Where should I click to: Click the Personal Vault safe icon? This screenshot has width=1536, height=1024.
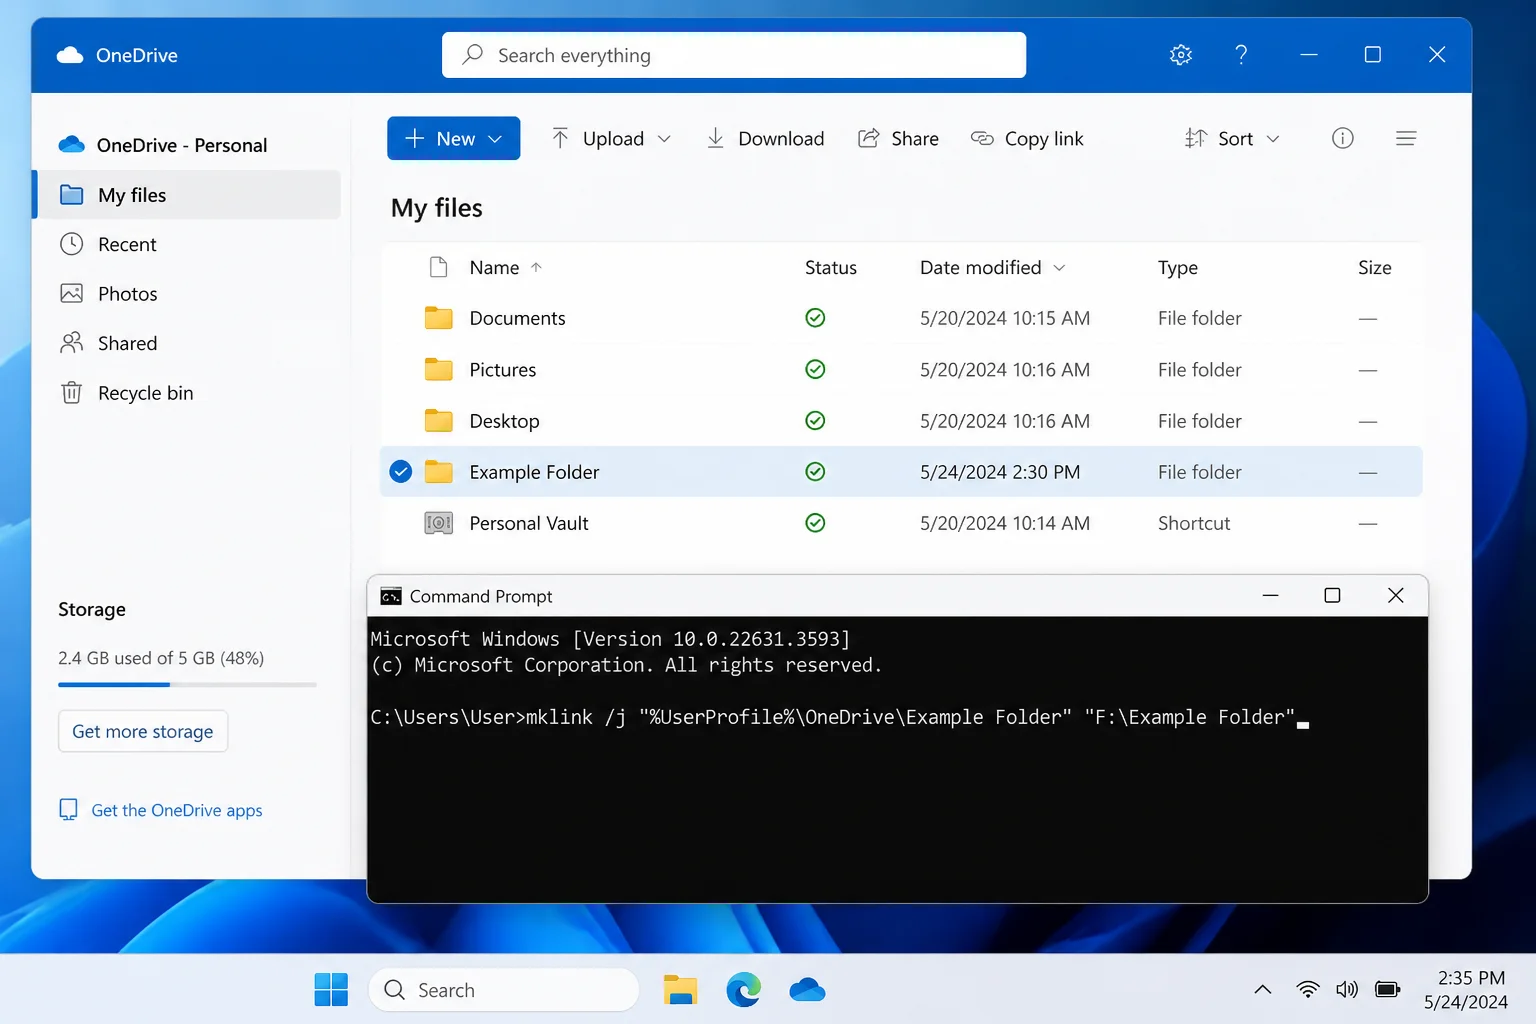coord(438,523)
